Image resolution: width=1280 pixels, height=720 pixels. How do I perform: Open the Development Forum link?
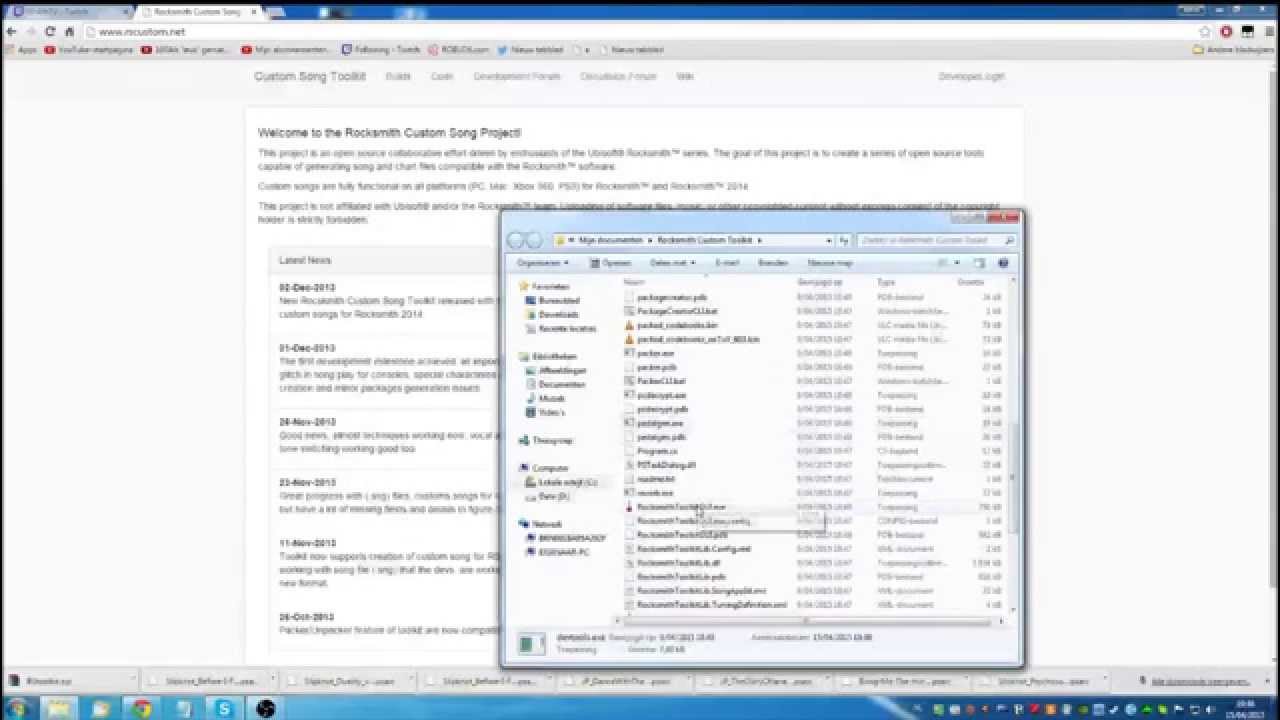517,76
